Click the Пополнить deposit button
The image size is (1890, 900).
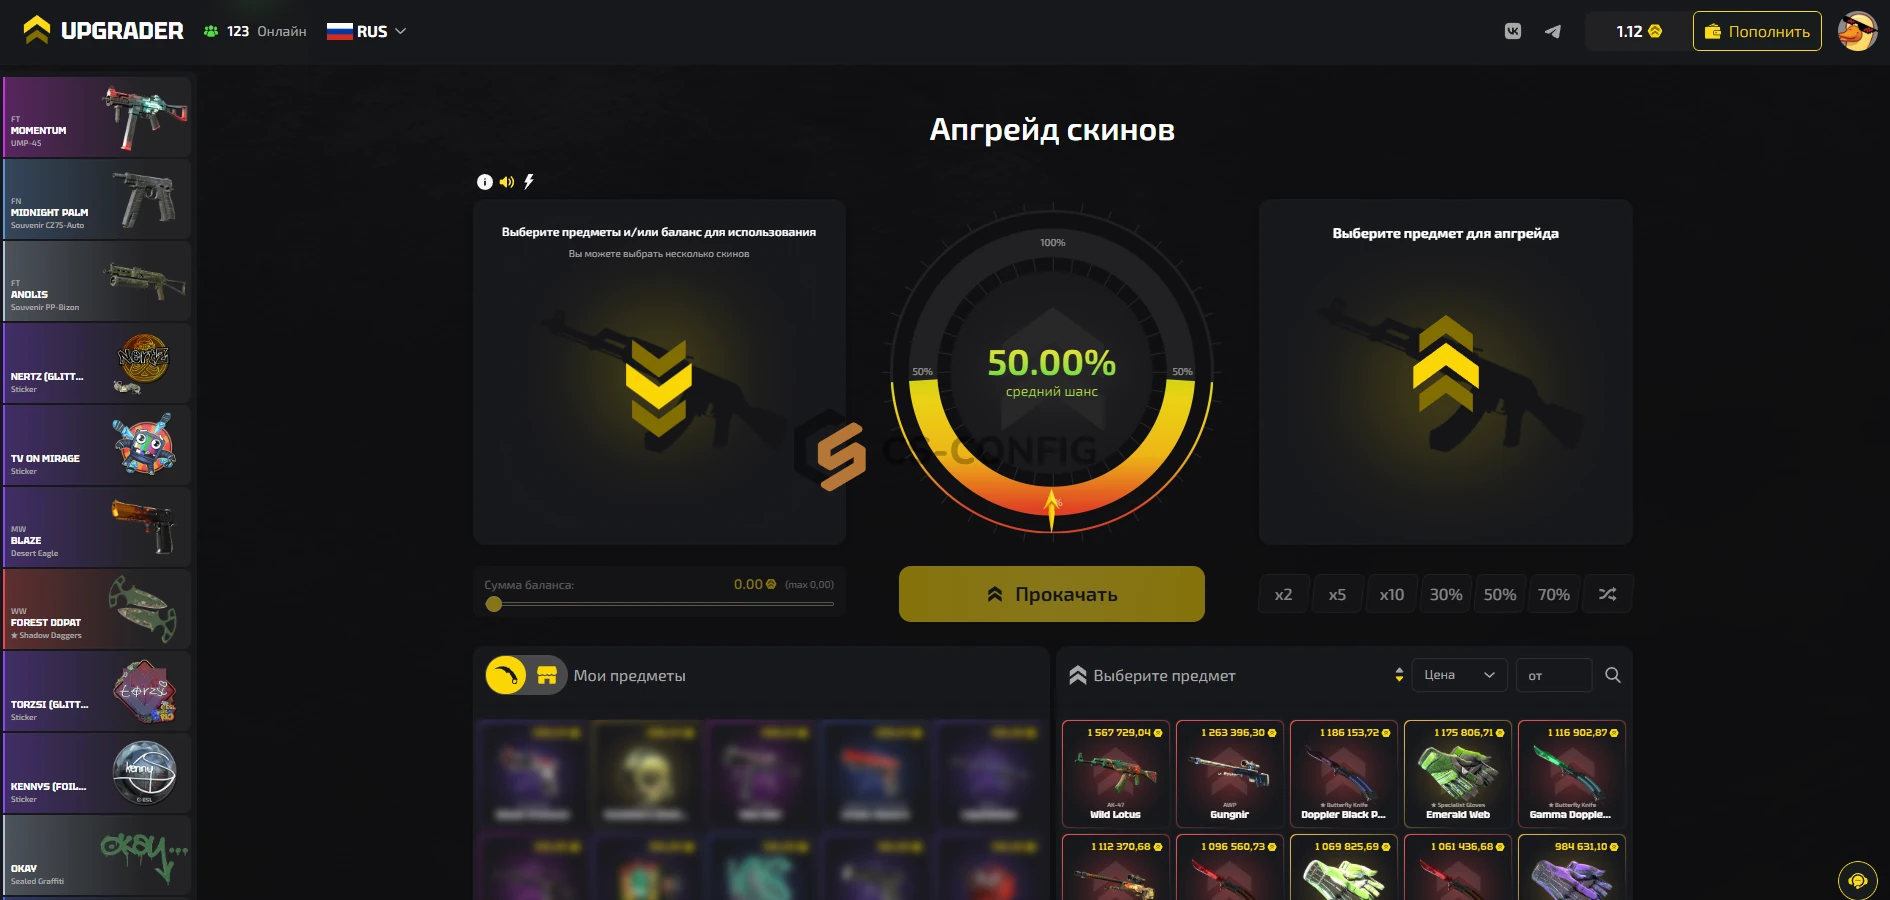(x=1757, y=31)
